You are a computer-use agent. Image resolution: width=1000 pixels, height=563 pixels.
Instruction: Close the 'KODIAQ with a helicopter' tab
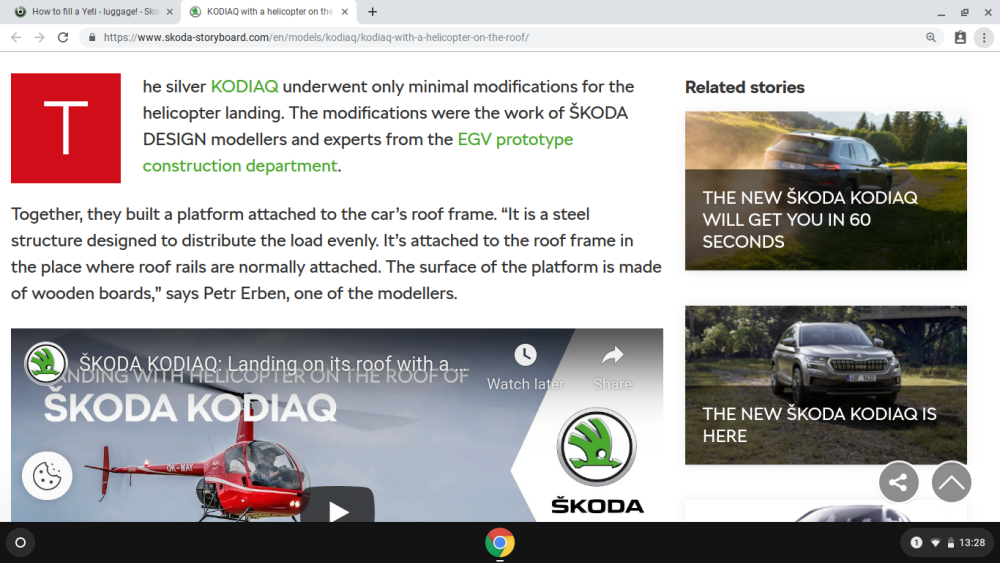click(344, 11)
